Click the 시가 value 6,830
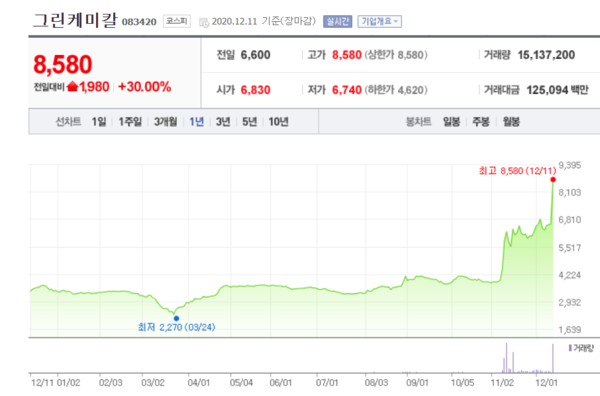This screenshot has width=600, height=396. pyautogui.click(x=255, y=90)
